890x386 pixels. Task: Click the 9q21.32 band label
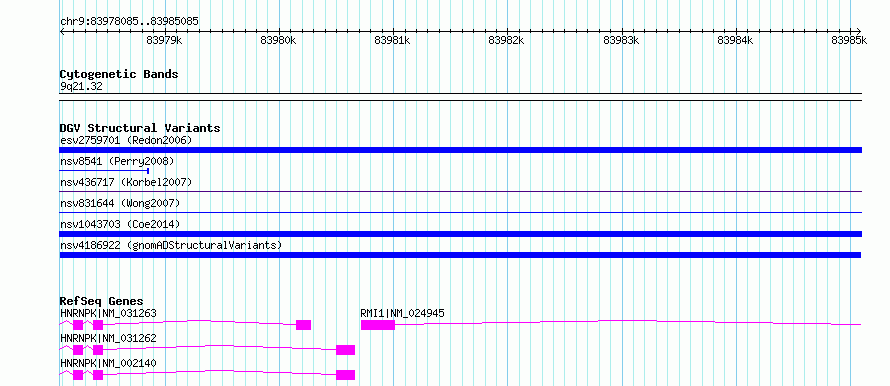(81, 87)
